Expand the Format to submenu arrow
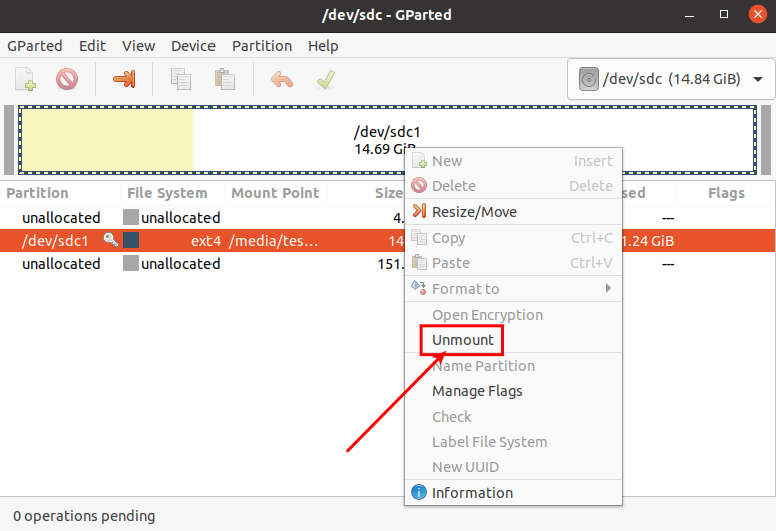This screenshot has width=776, height=531. tap(608, 289)
